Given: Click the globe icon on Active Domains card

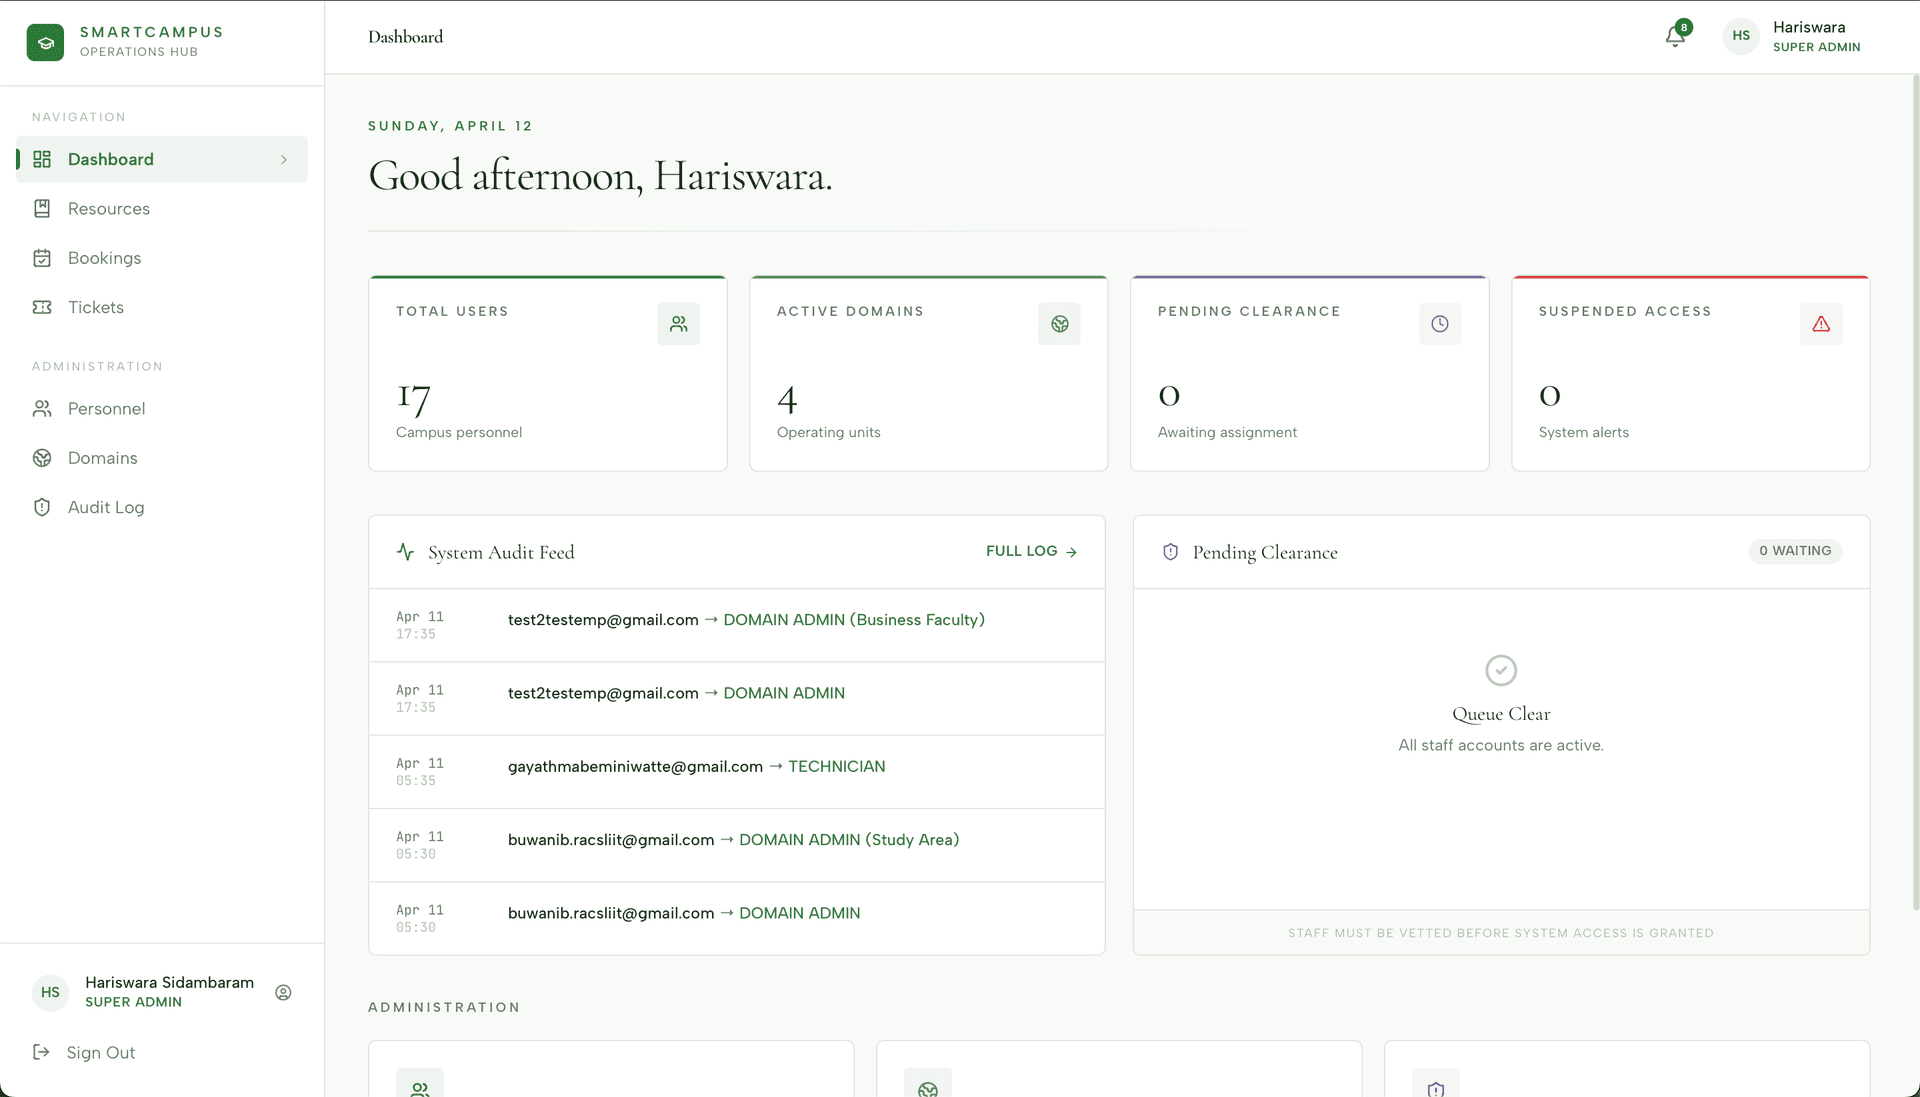Looking at the screenshot, I should pos(1059,324).
